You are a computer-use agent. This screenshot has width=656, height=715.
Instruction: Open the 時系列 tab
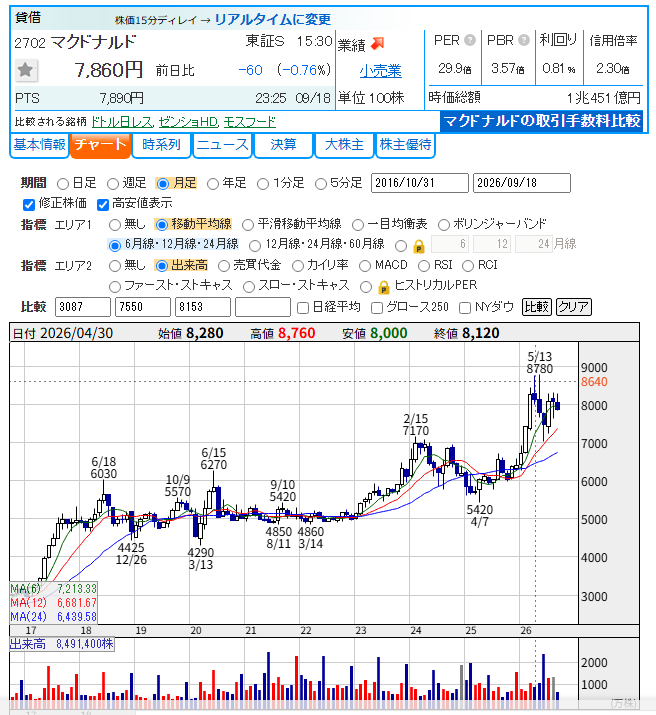(x=161, y=145)
